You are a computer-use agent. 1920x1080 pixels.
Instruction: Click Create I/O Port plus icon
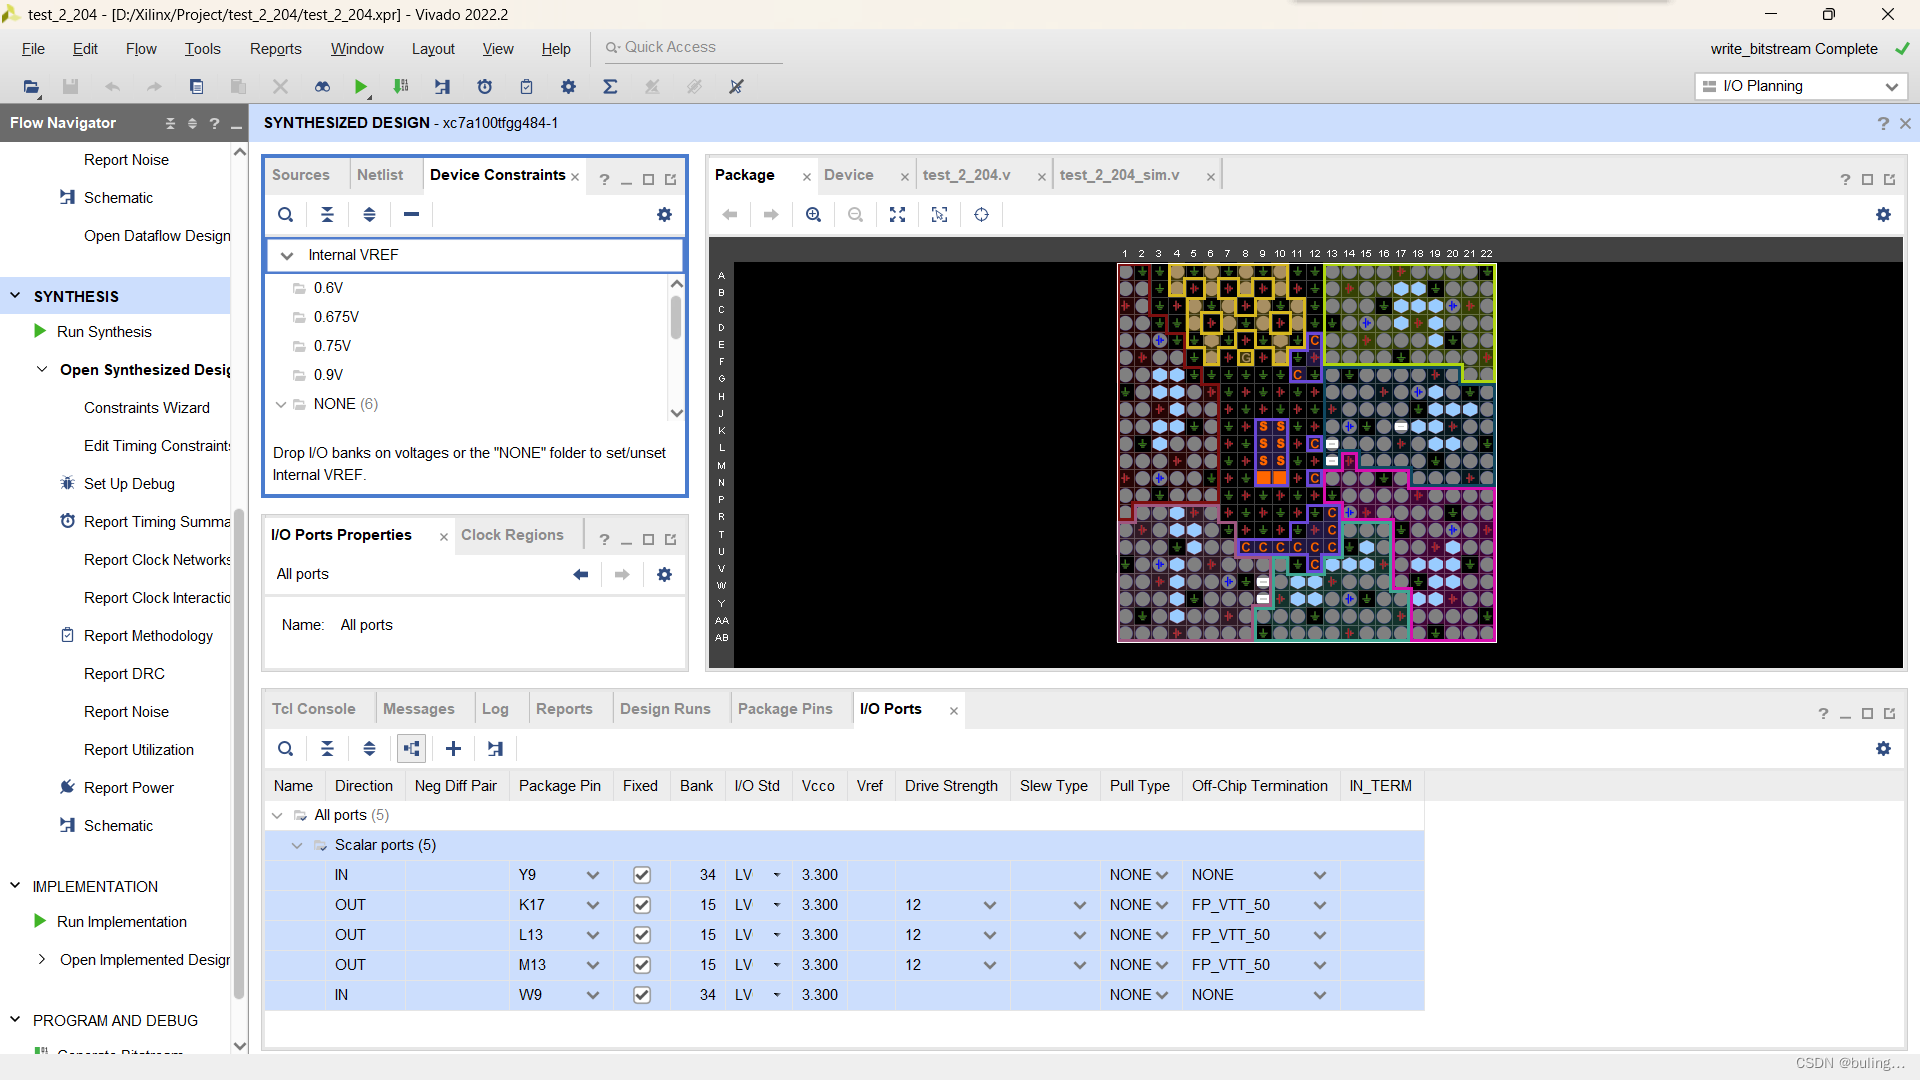[453, 749]
